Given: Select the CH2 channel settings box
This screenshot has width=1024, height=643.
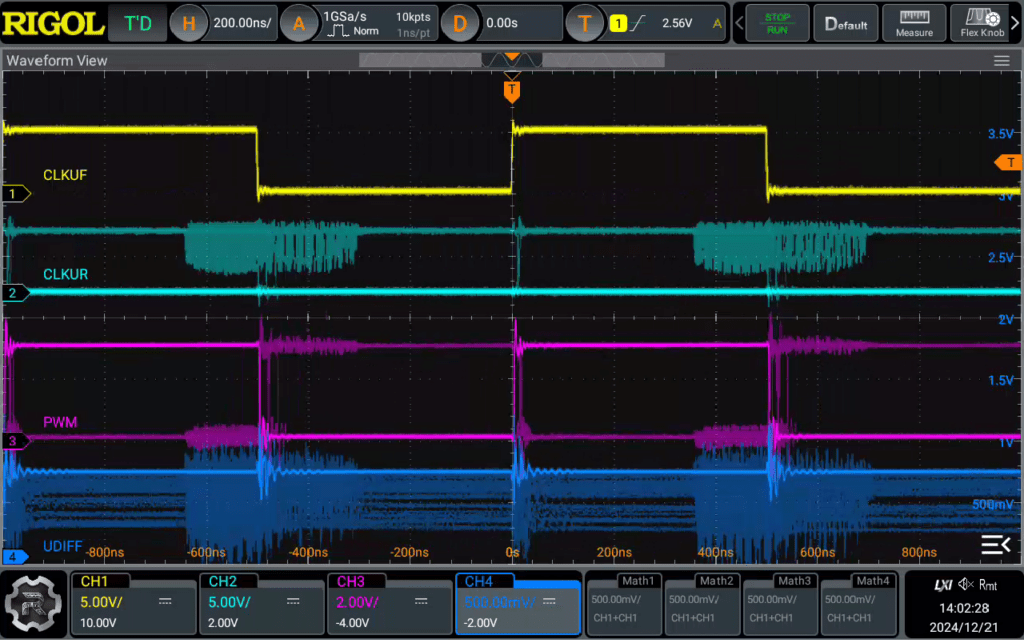Looking at the screenshot, I should pyautogui.click(x=261, y=604).
